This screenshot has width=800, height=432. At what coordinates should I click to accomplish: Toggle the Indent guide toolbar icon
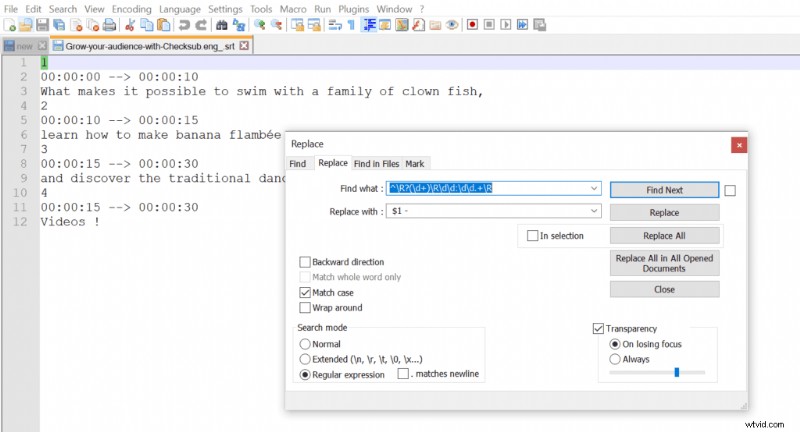coord(369,24)
